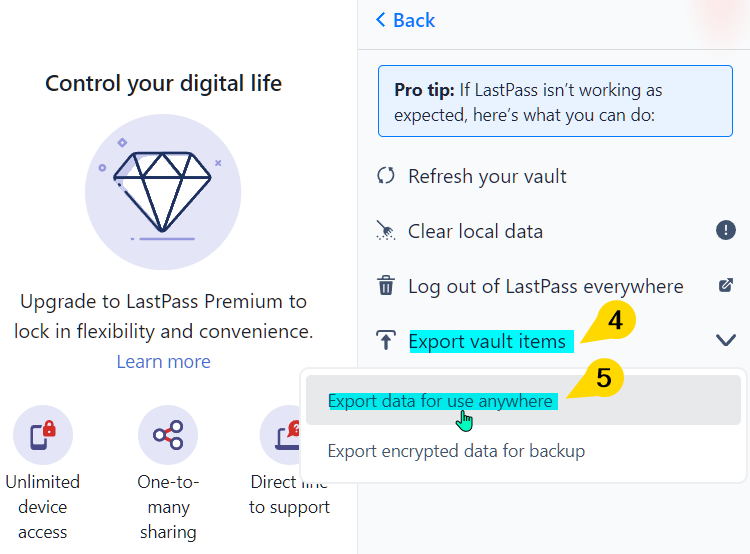
Task: Click the Direct line to support icon
Action: coord(282,435)
